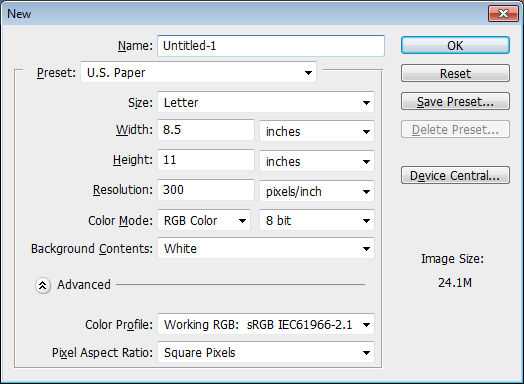Change Width units dropdown from inches
The image size is (524, 384).
pyautogui.click(x=317, y=131)
